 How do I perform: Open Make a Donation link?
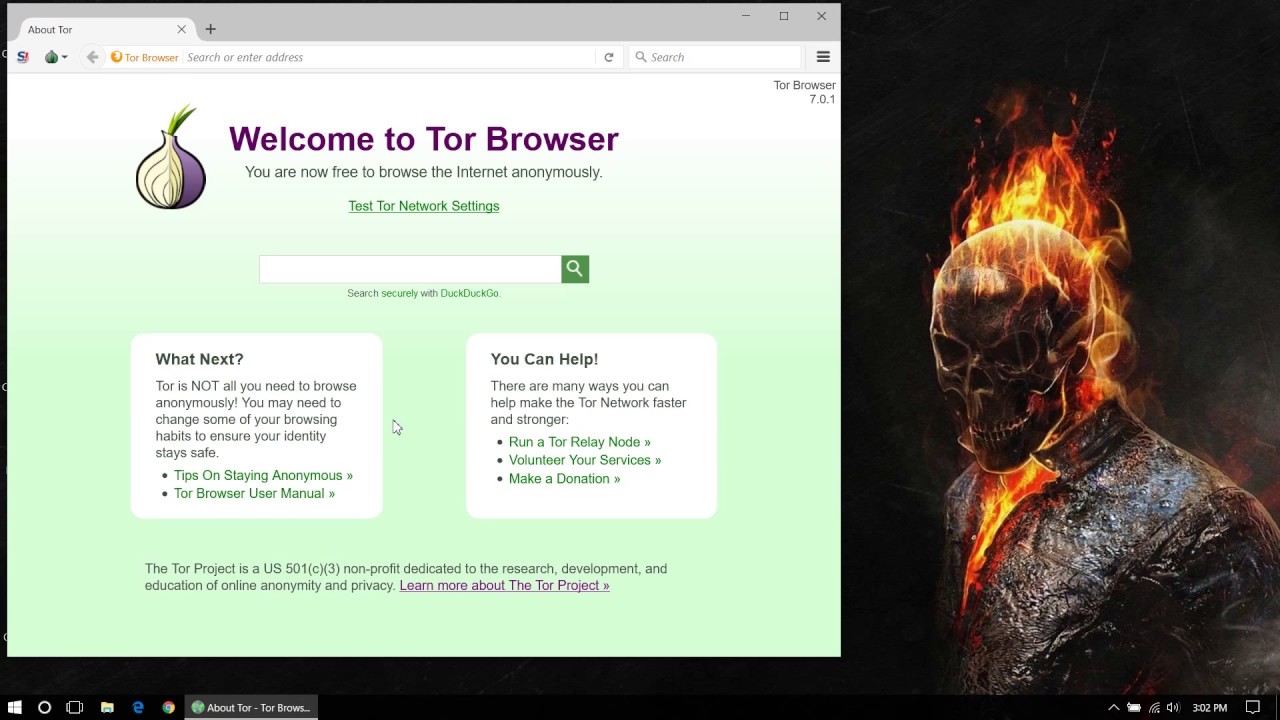tap(564, 478)
